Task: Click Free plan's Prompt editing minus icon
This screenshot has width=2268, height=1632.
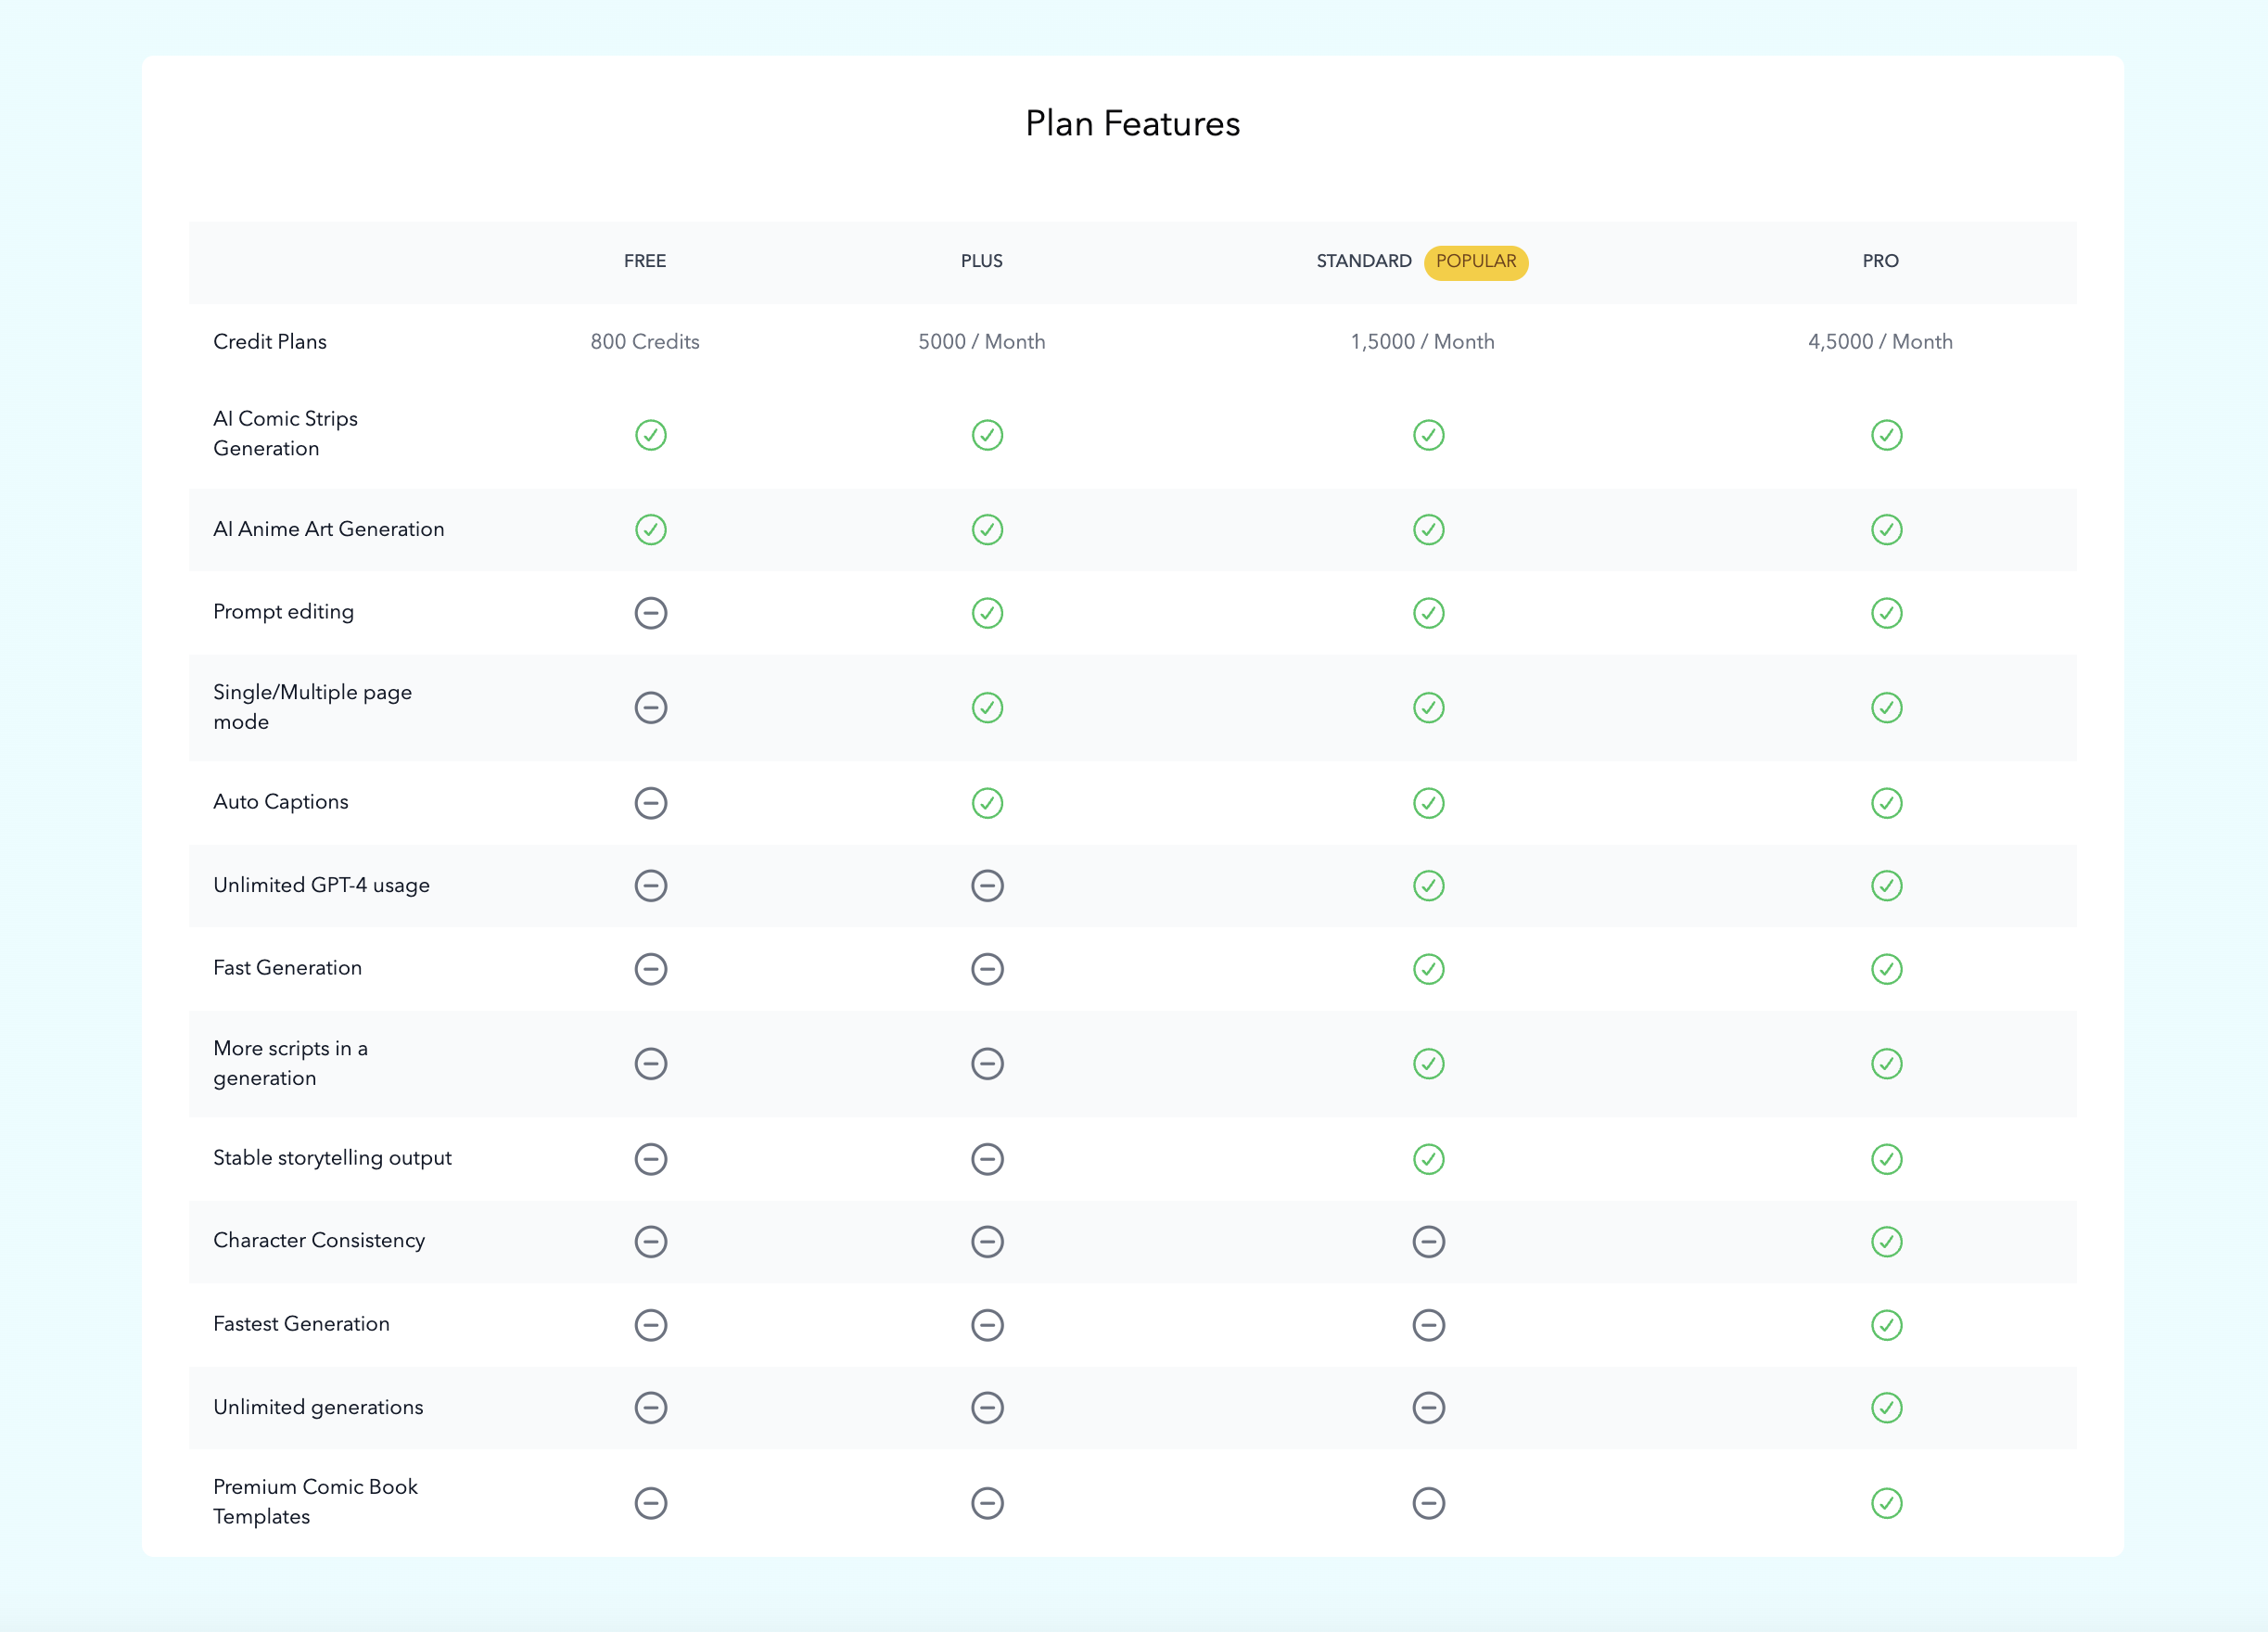Action: coord(650,613)
